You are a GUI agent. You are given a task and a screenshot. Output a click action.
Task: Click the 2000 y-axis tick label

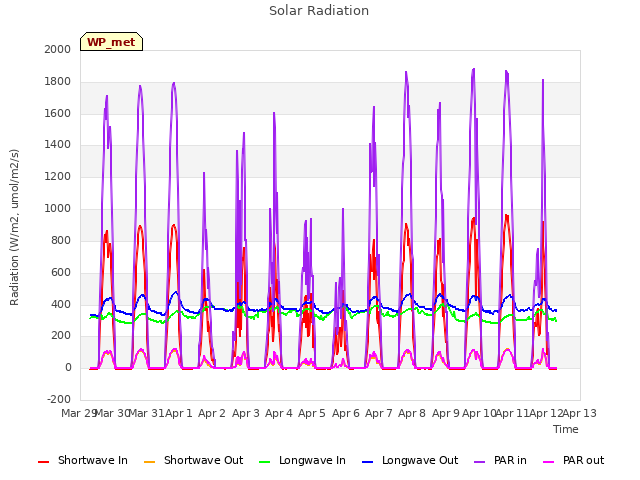click(x=58, y=49)
